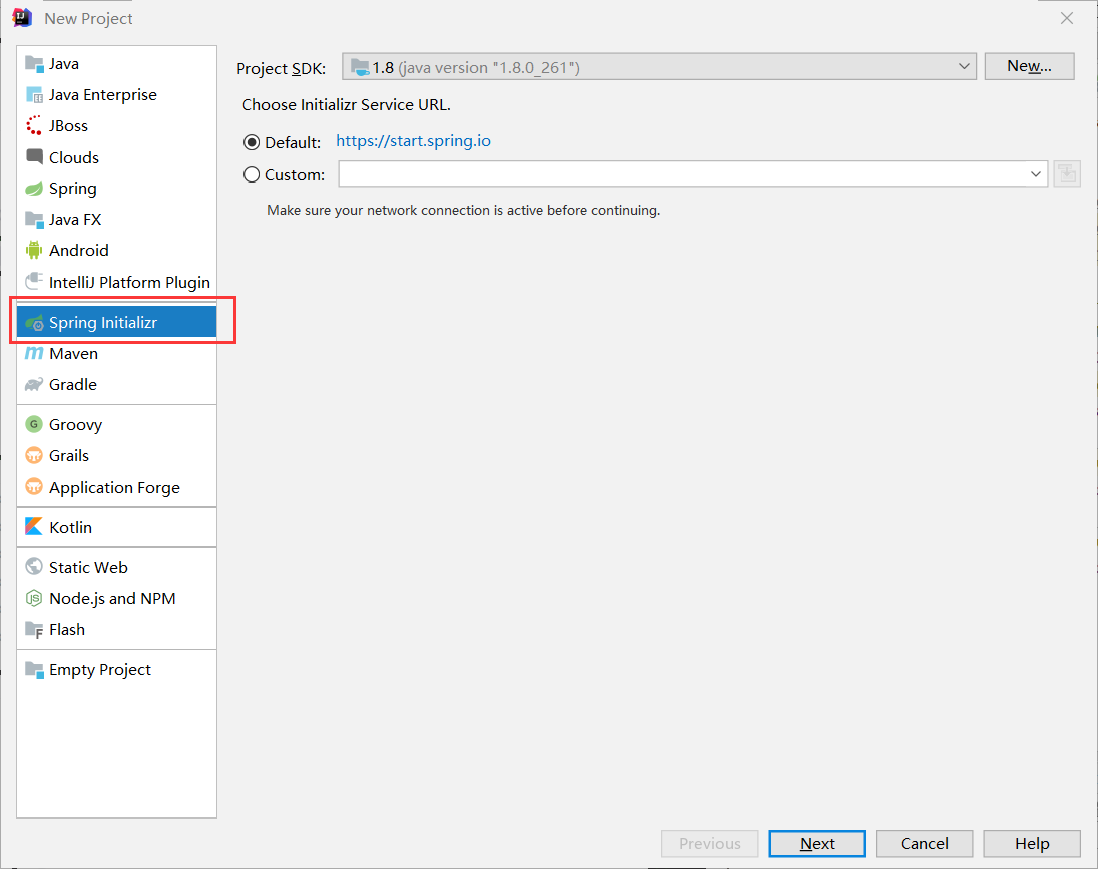The image size is (1098, 869).
Task: Click the download icon beside Custom URL field
Action: pyautogui.click(x=1066, y=173)
